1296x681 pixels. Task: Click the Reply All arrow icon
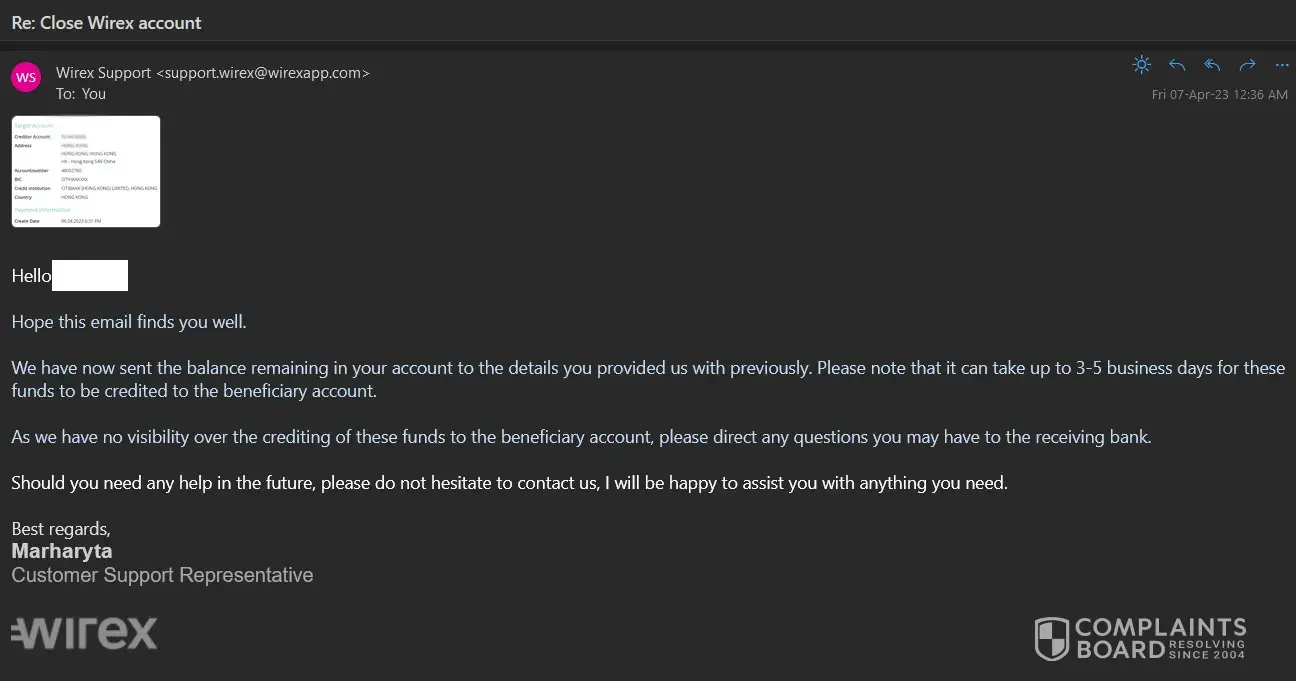[x=1212, y=65]
